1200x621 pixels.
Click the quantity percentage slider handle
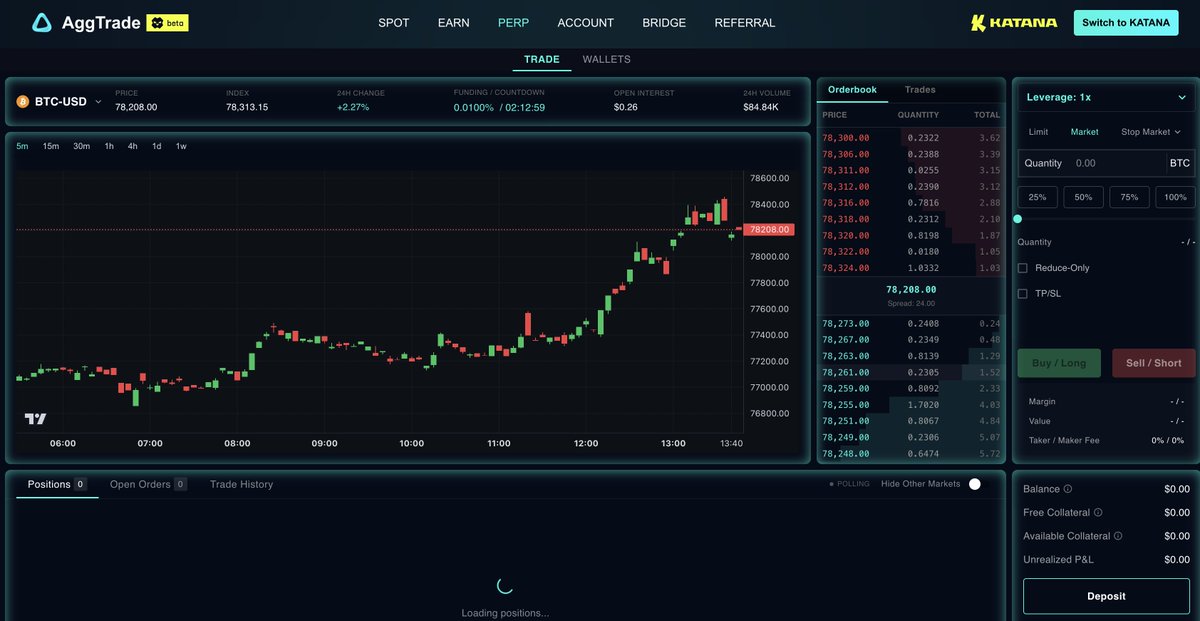tap(1018, 219)
